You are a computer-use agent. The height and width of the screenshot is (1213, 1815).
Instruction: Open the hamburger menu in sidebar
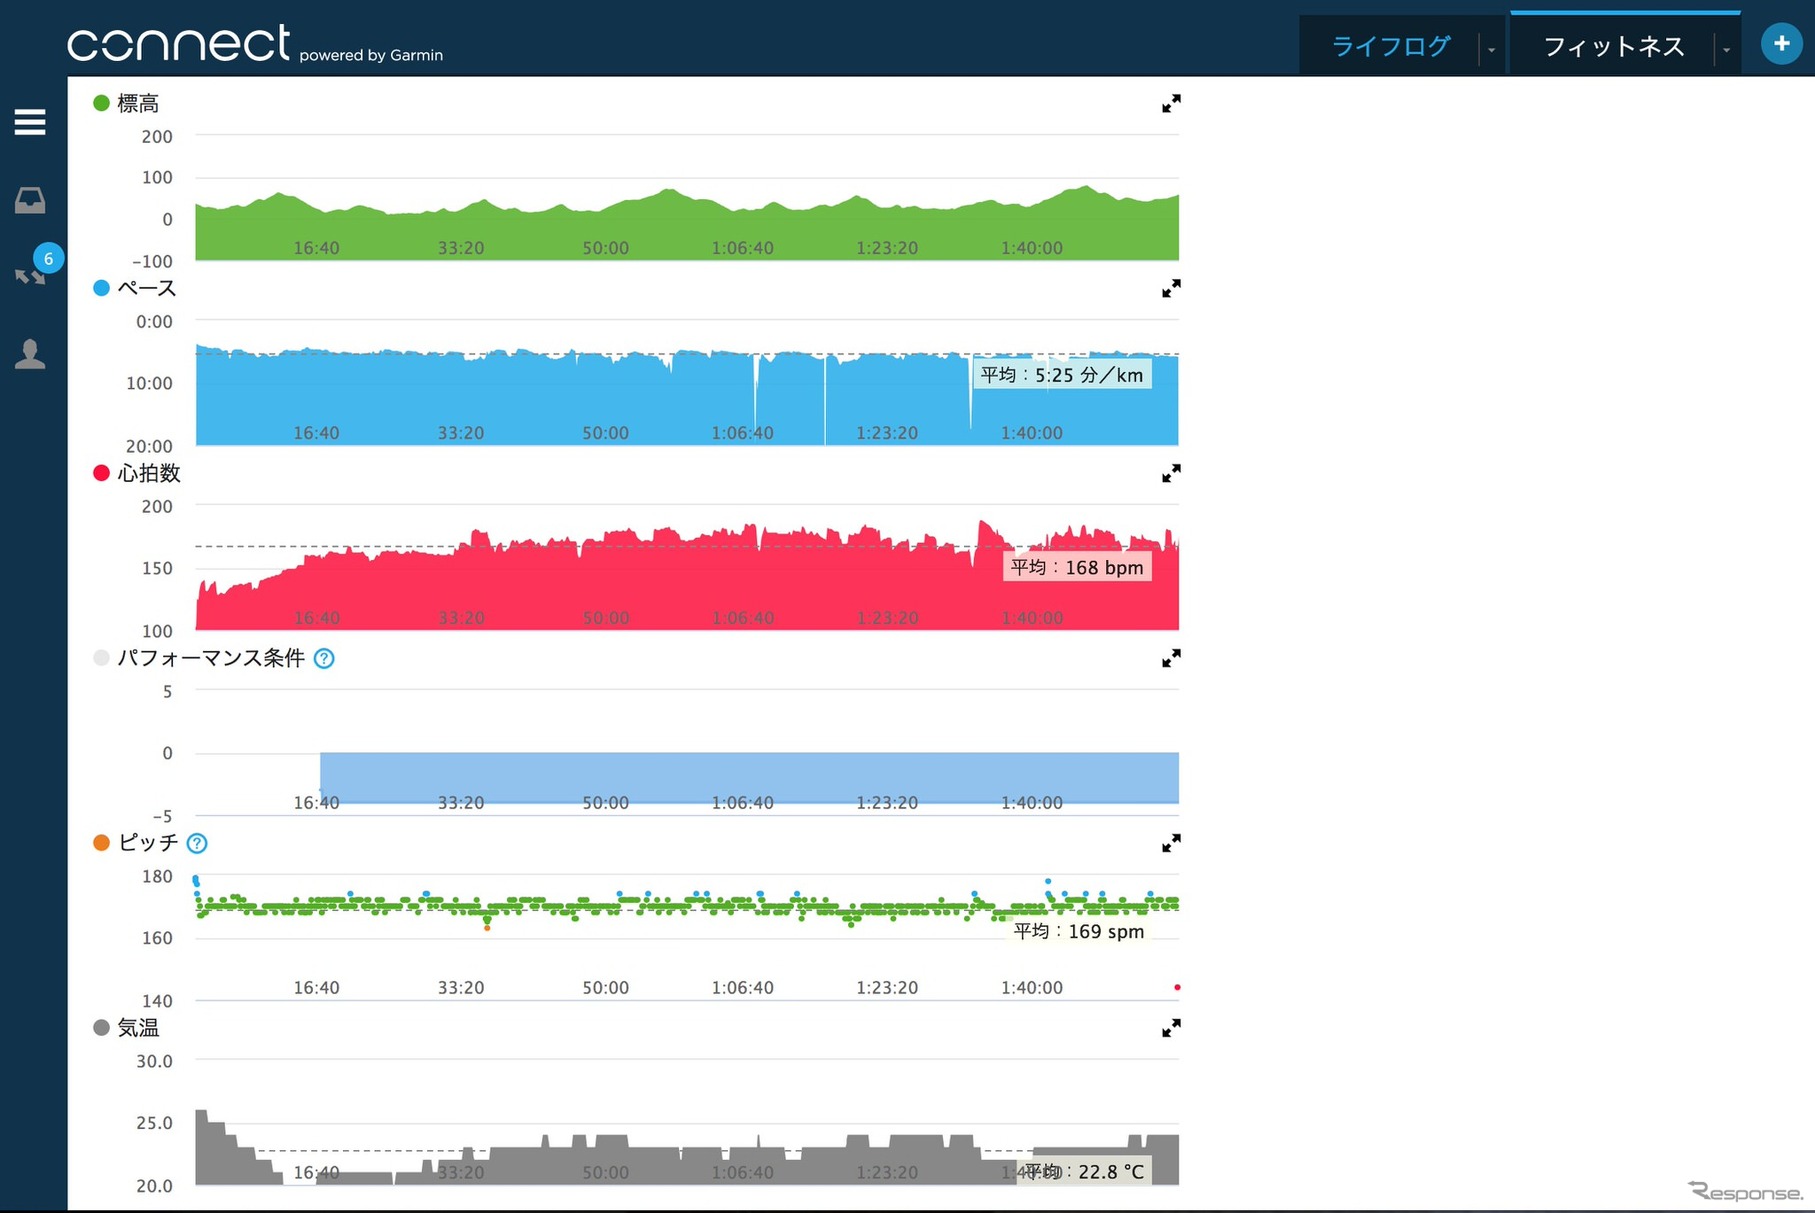click(30, 122)
